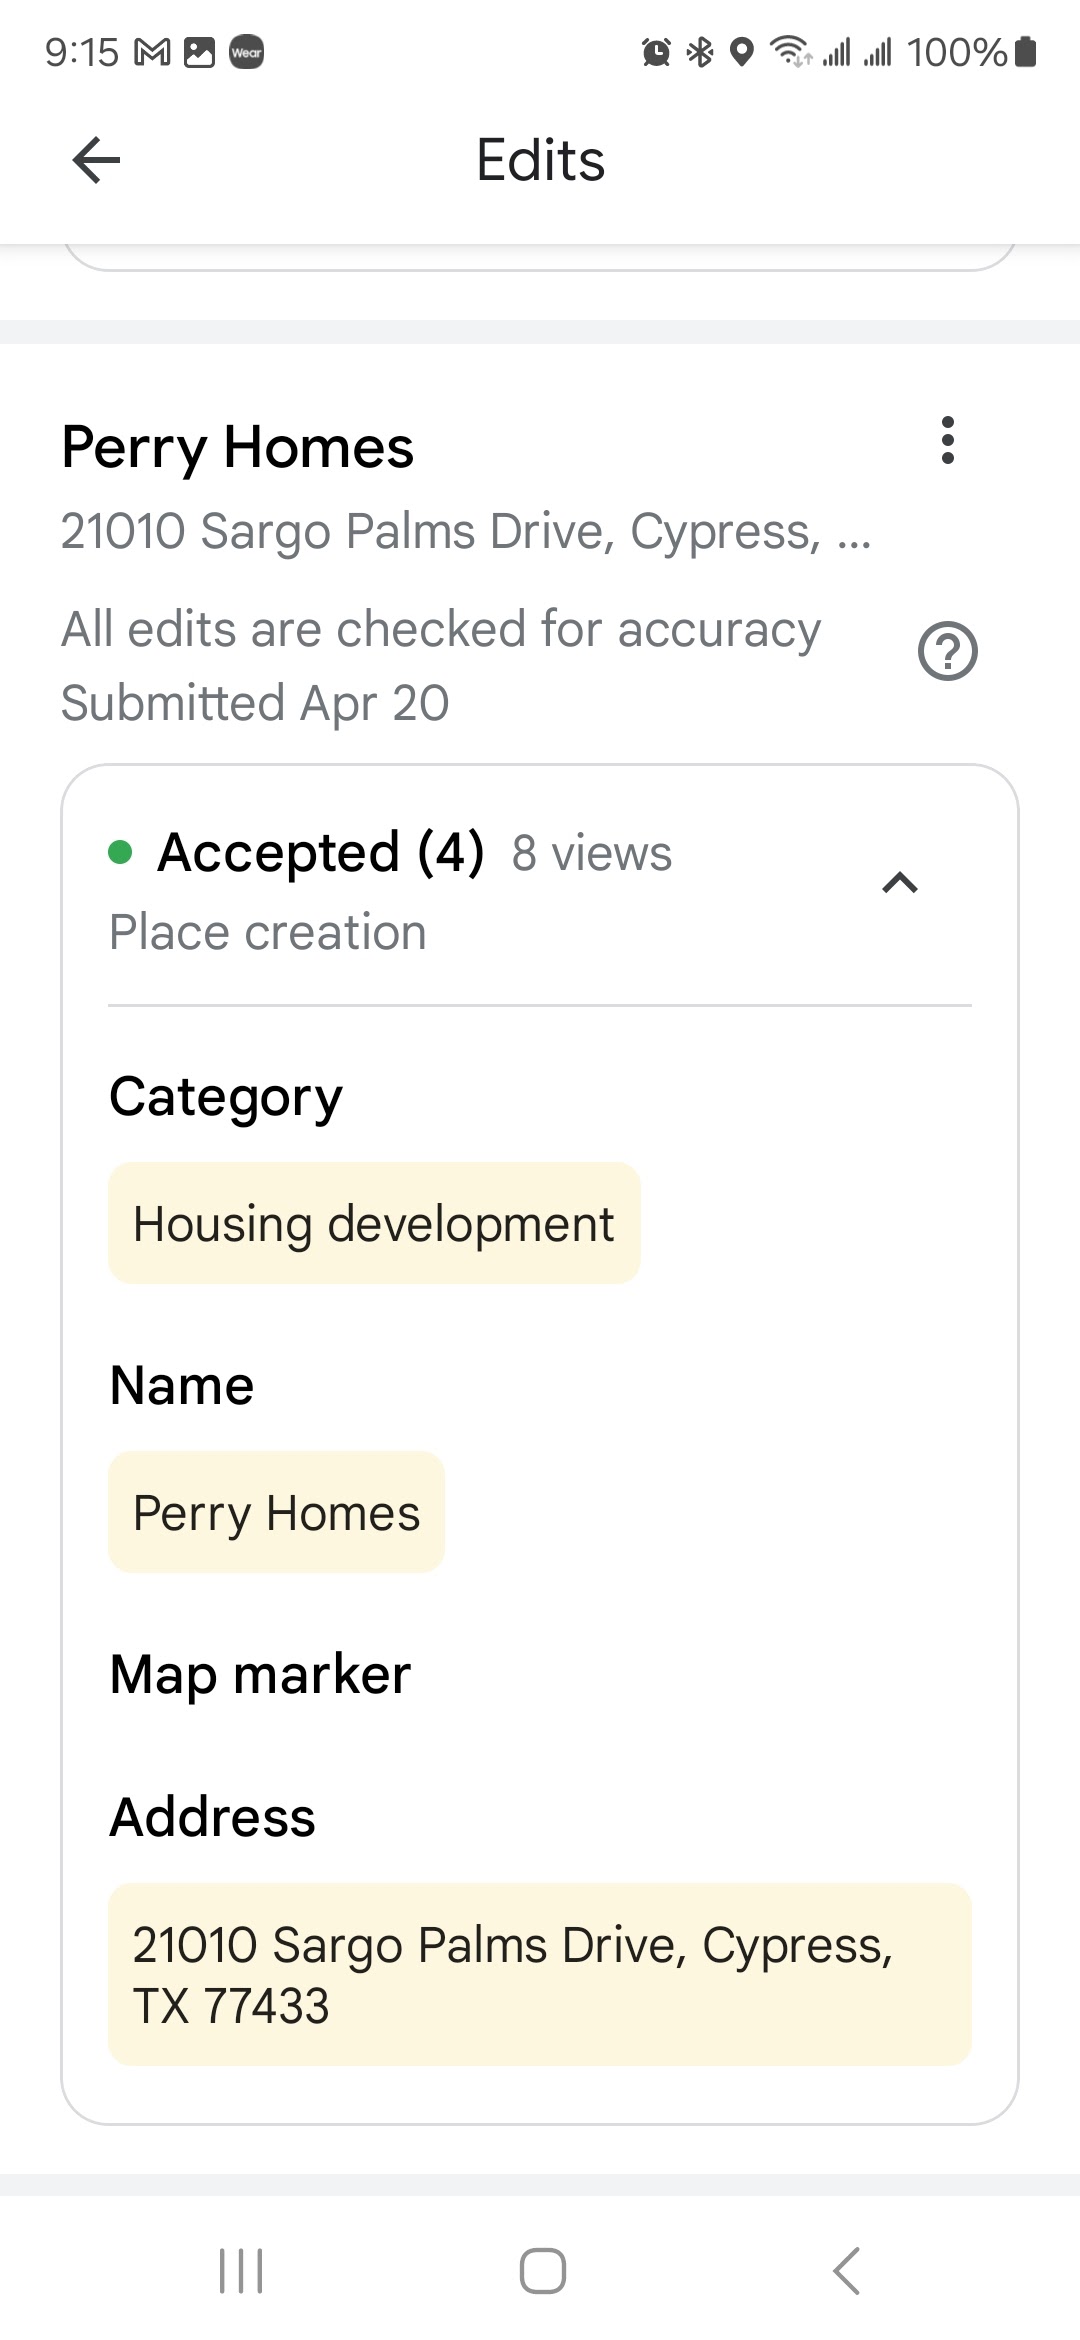This screenshot has width=1080, height=2340.
Task: Tap the Place creation subtitle
Action: tap(268, 932)
